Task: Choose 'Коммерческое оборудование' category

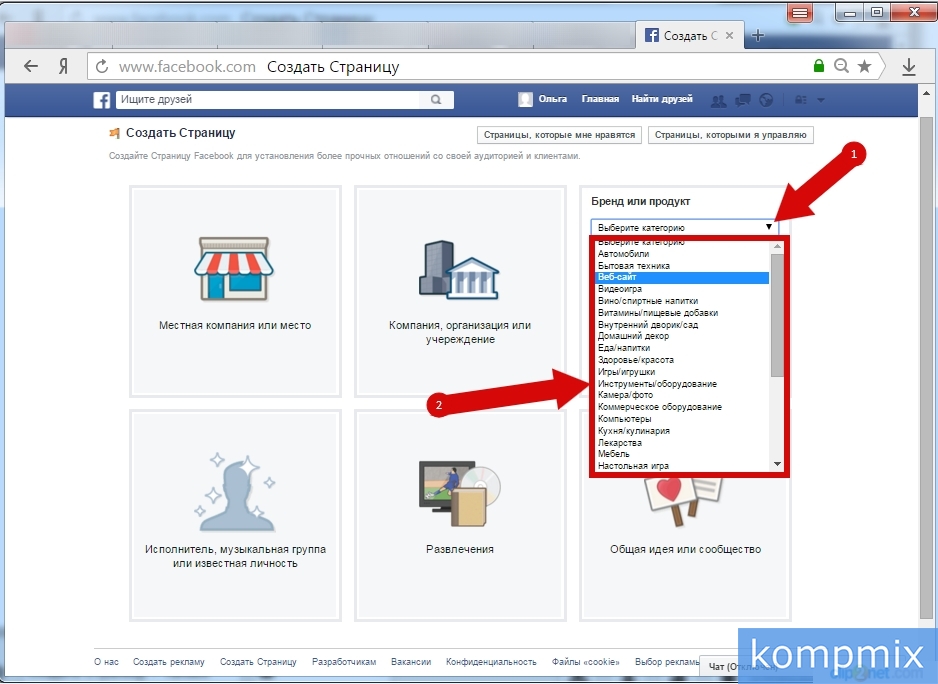Action: tap(683, 408)
